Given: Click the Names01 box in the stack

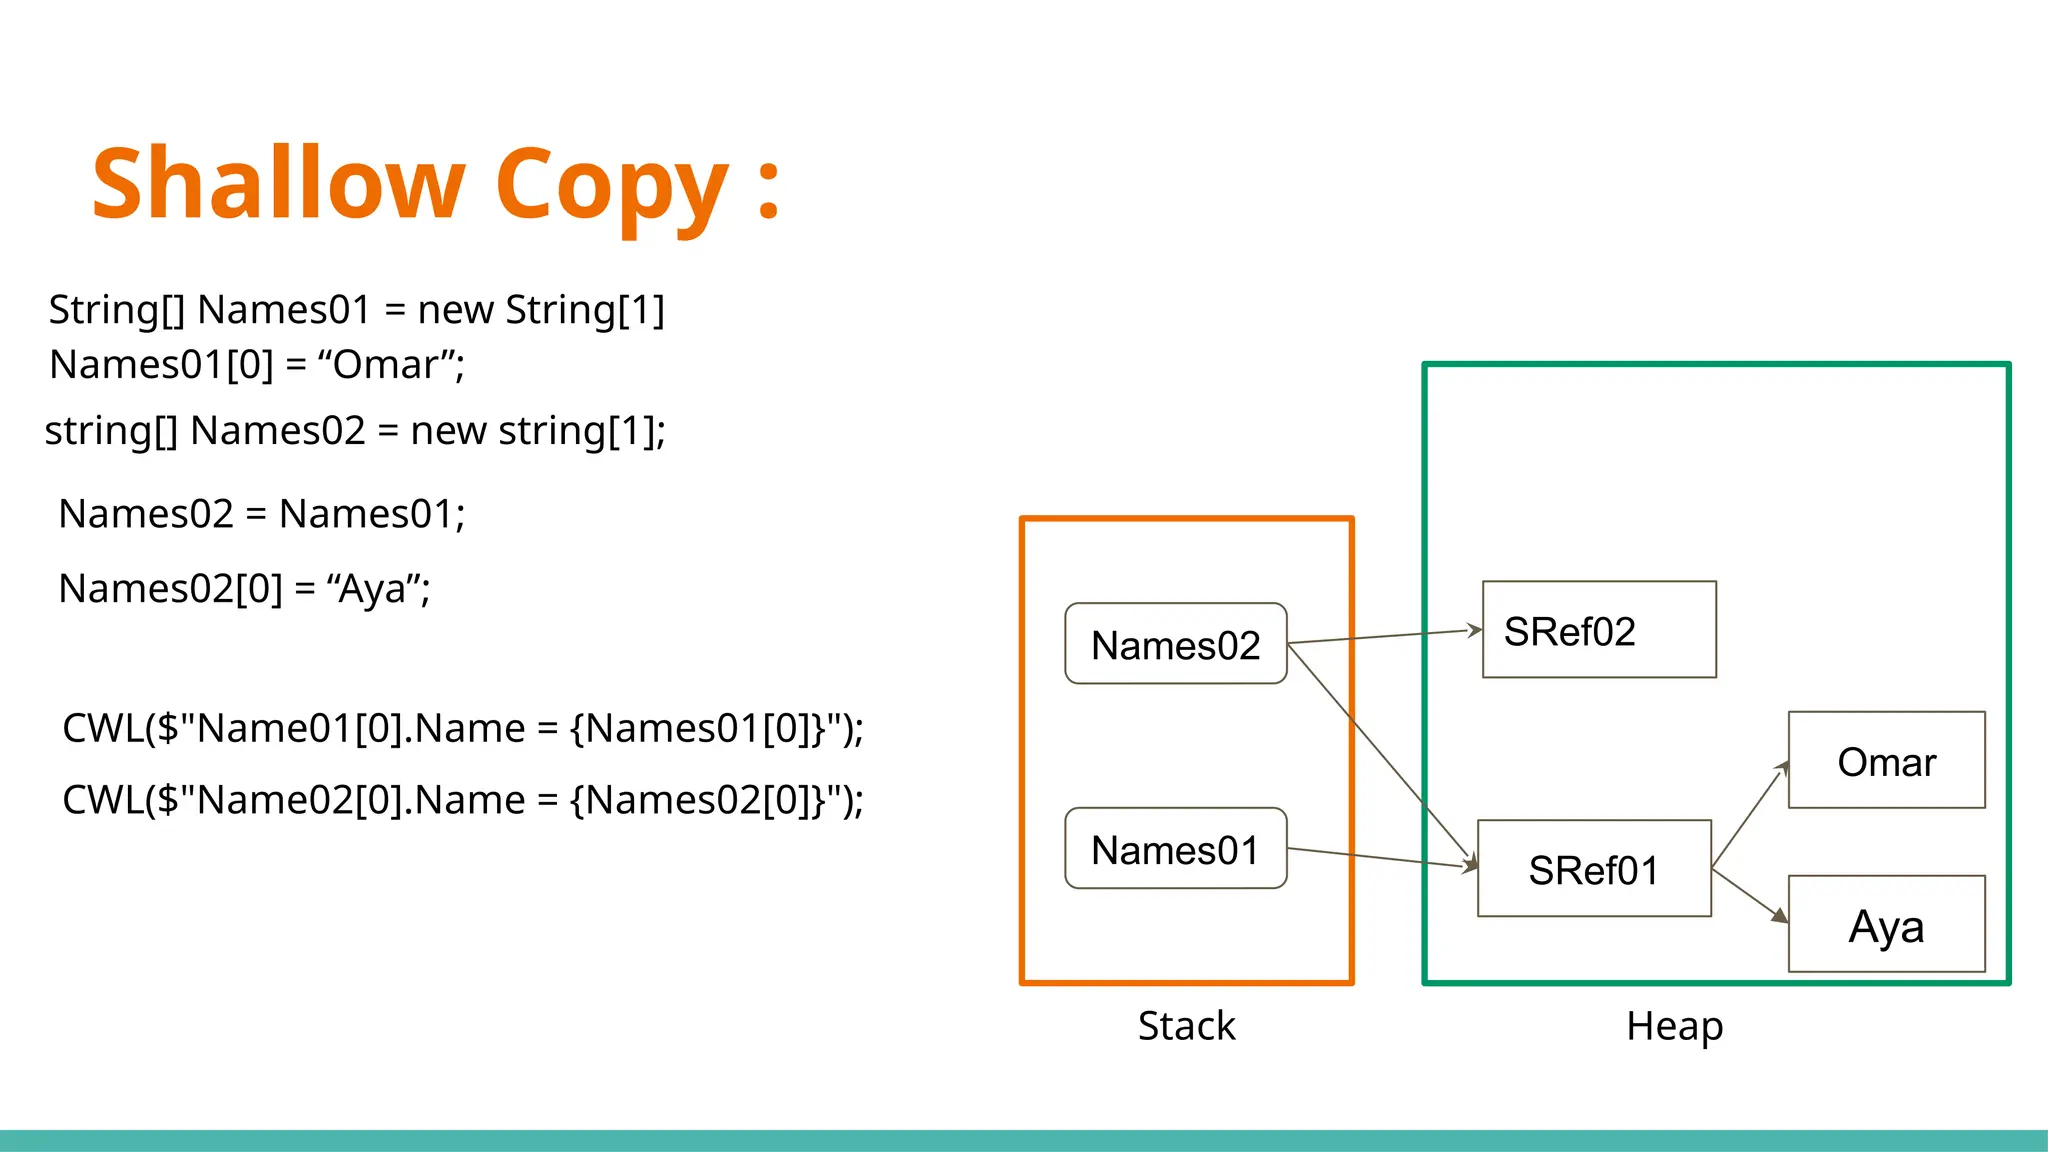Looking at the screenshot, I should (x=1176, y=848).
